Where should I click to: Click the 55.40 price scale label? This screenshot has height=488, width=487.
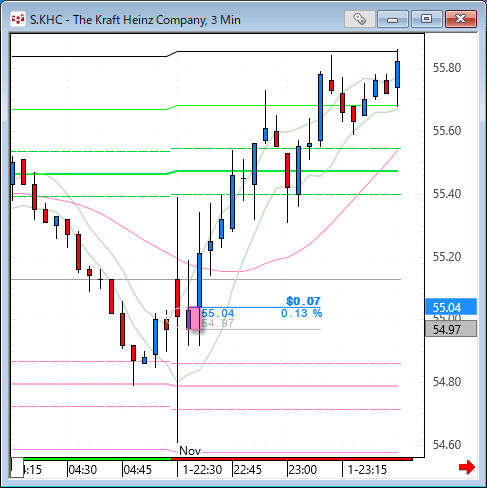tap(447, 194)
